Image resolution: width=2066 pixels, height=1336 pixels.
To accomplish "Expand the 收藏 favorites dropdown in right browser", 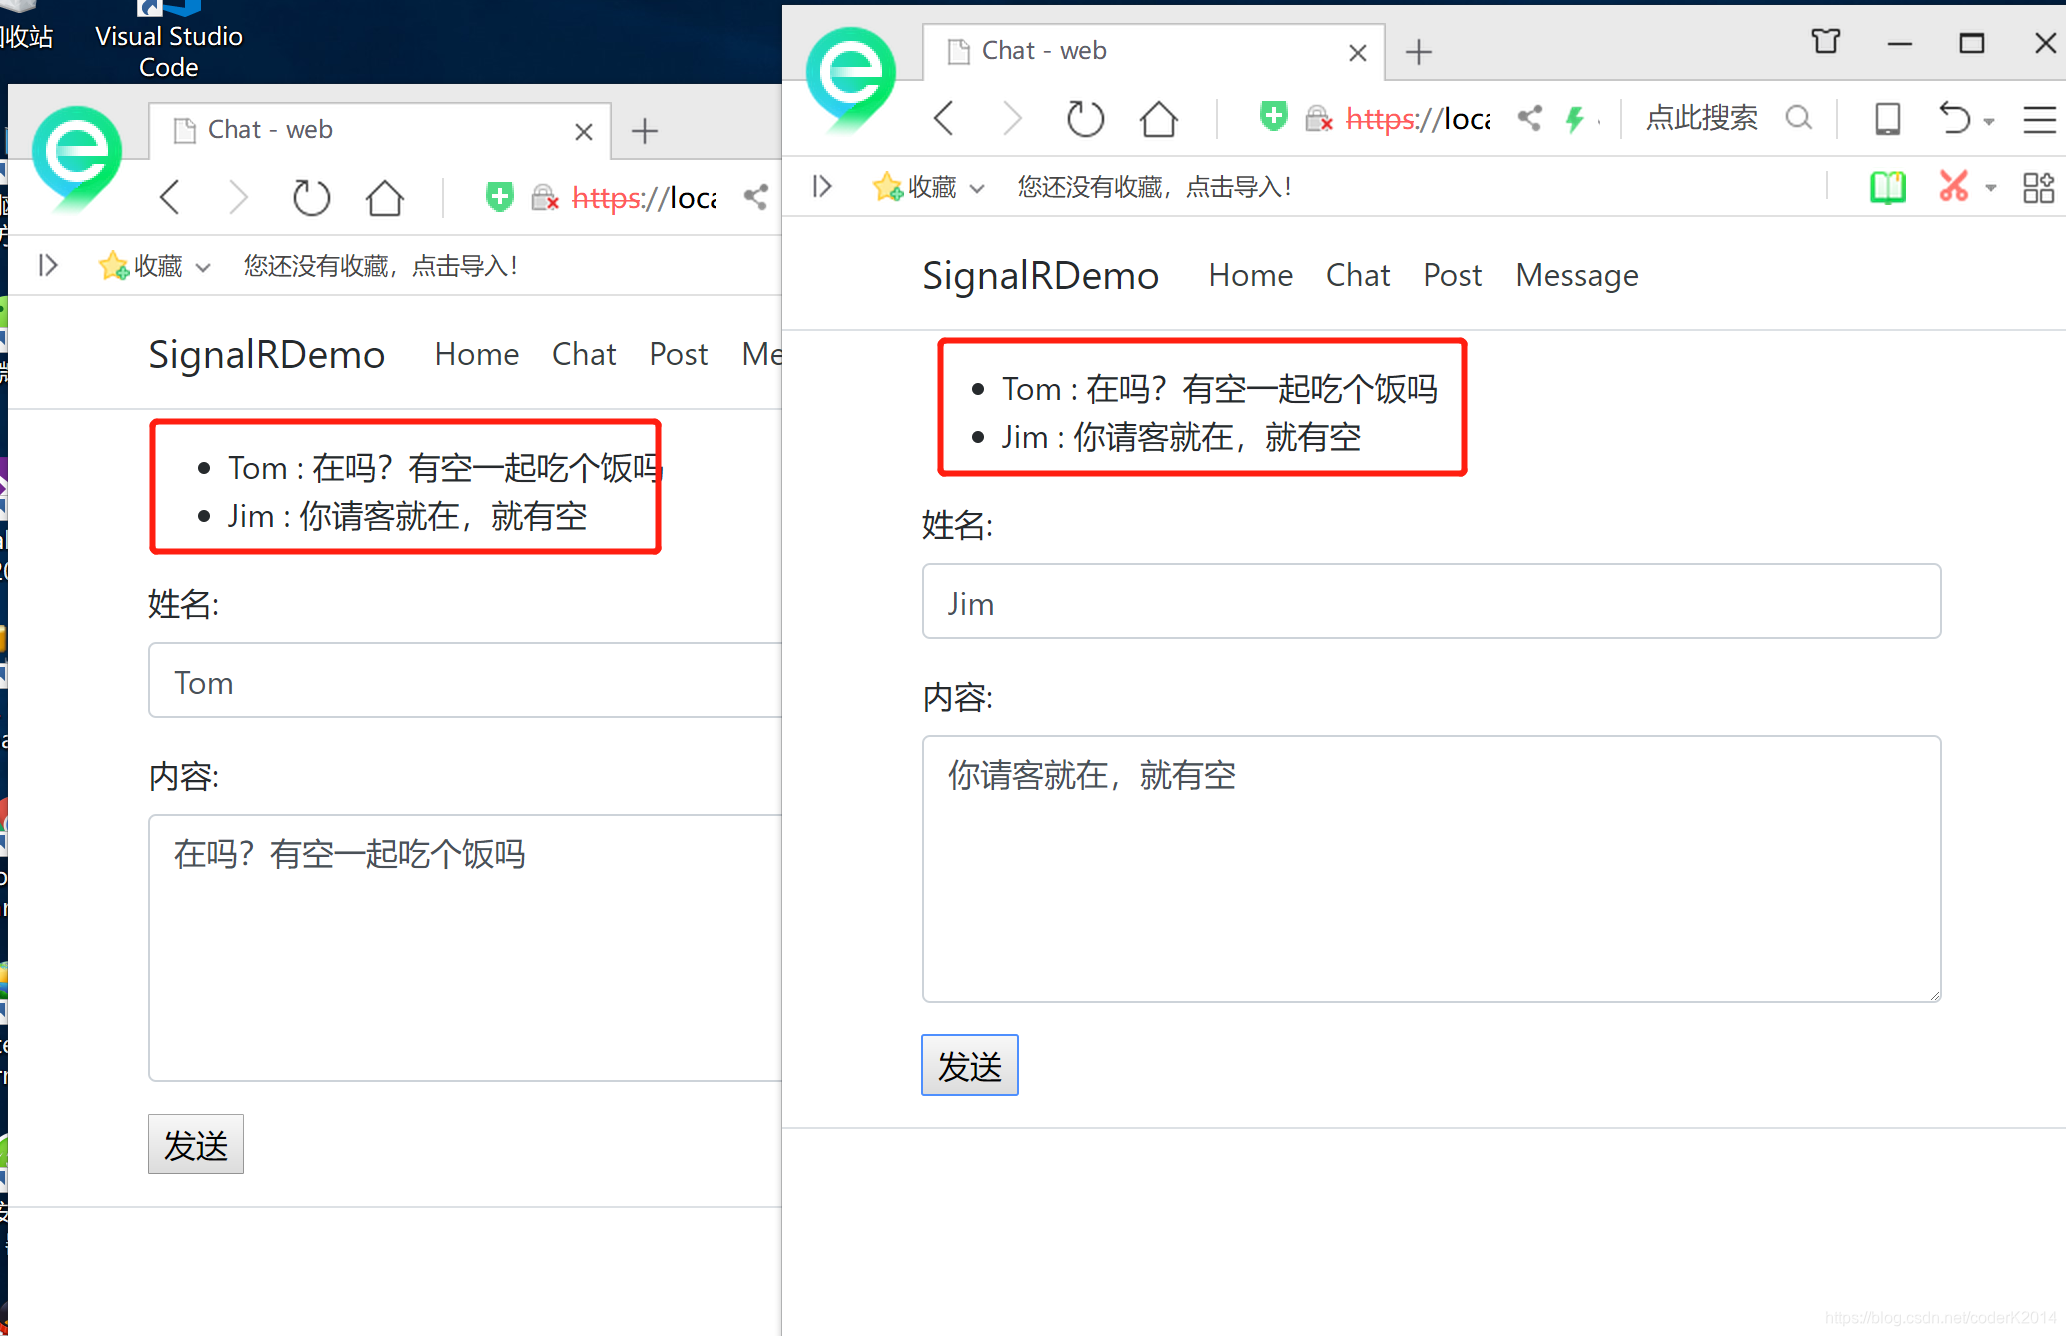I will click(x=977, y=188).
